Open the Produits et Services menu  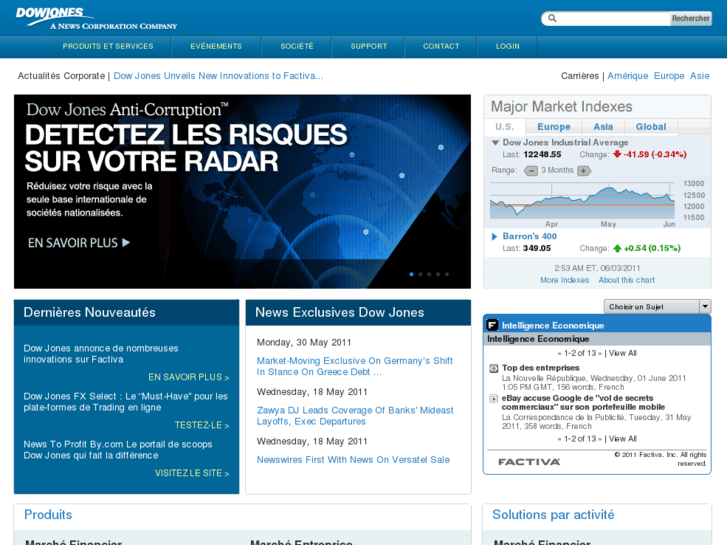click(x=108, y=46)
